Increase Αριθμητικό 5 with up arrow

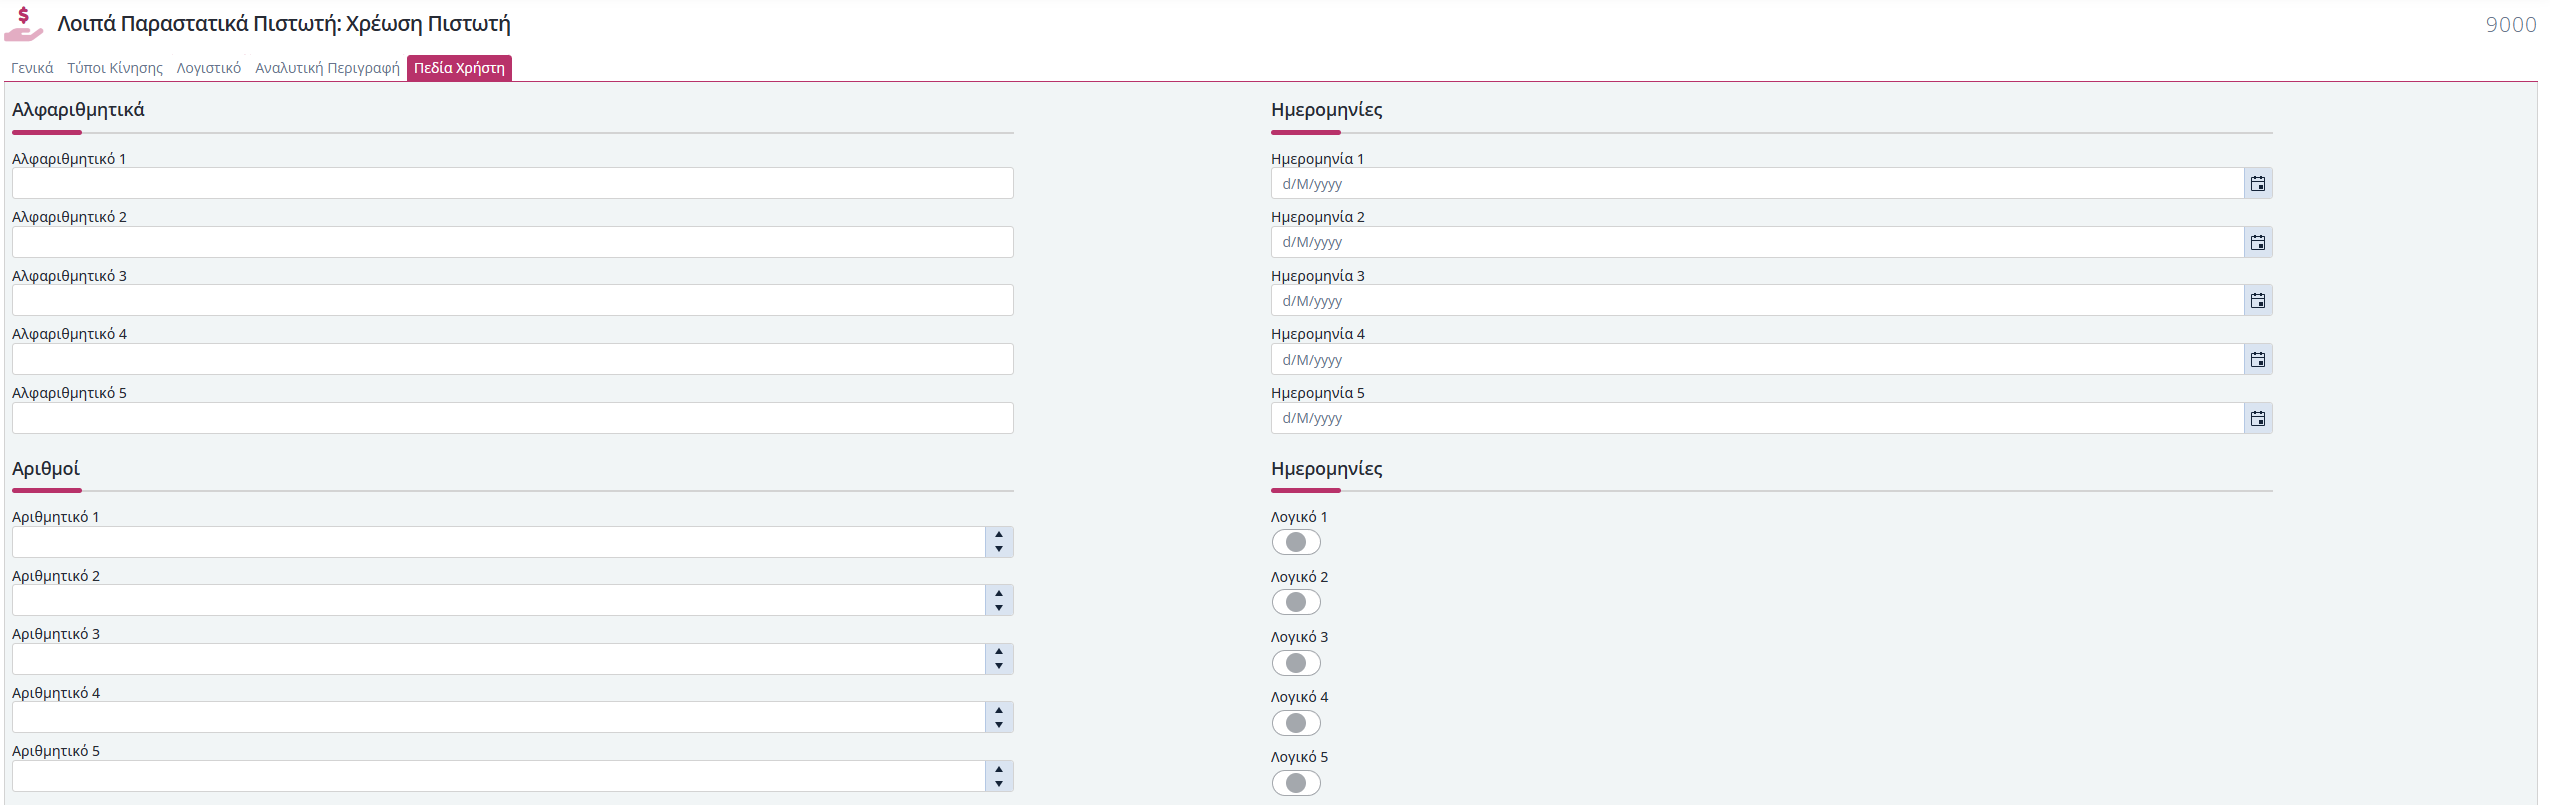pos(999,769)
